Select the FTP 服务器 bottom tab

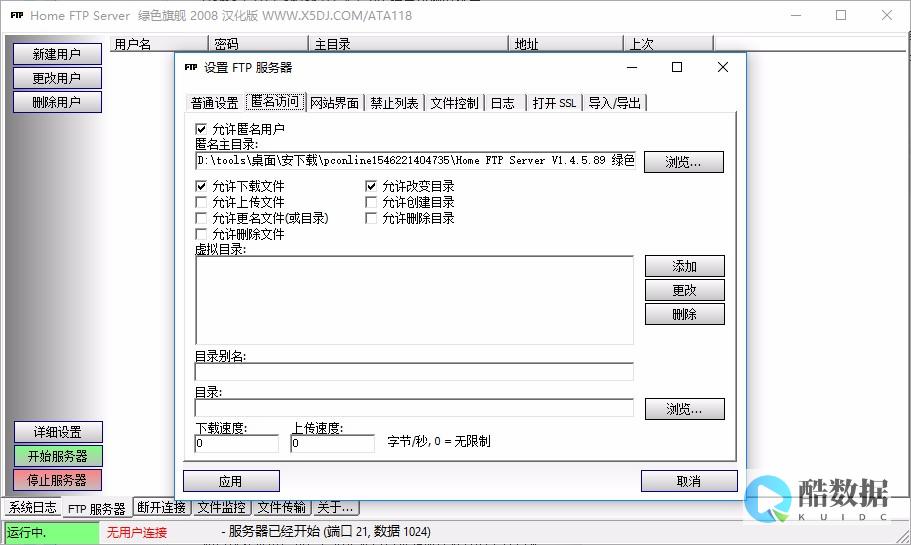pos(96,508)
